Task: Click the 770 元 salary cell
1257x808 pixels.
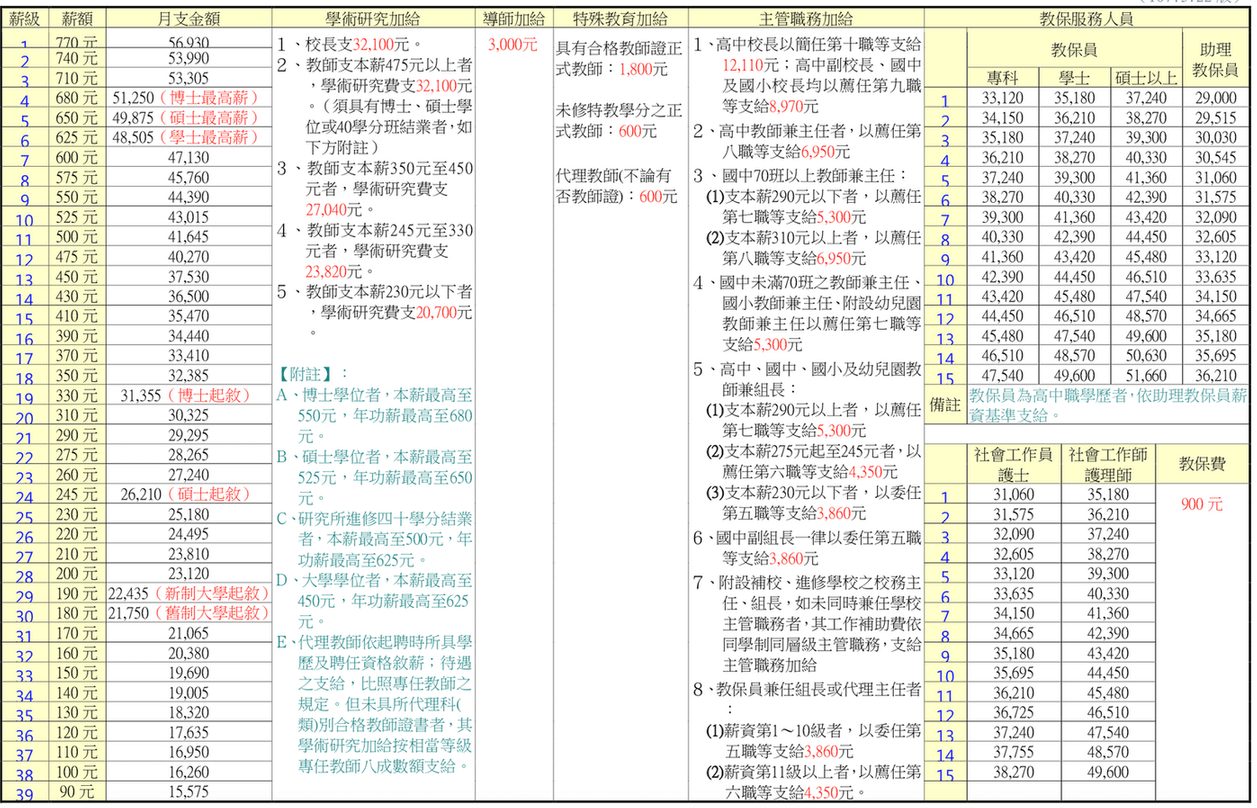Action: coord(75,42)
